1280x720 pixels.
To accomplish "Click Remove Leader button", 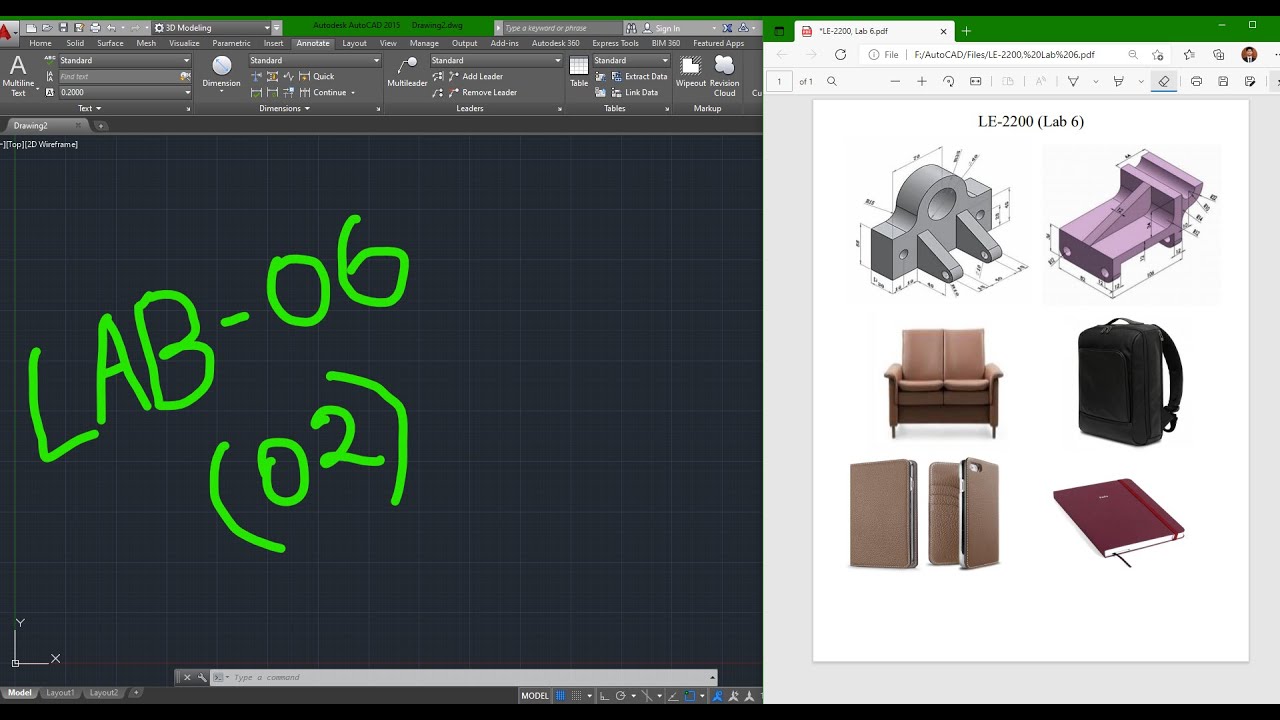I will (x=481, y=92).
